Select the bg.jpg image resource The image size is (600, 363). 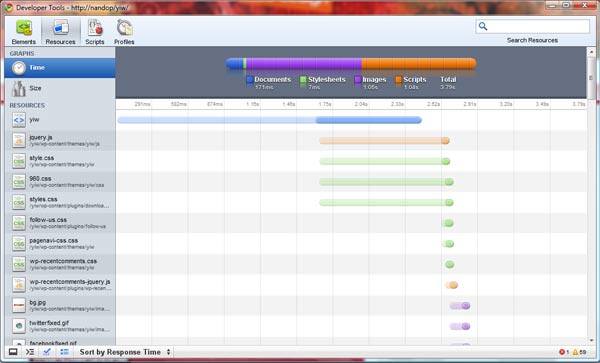pos(60,306)
